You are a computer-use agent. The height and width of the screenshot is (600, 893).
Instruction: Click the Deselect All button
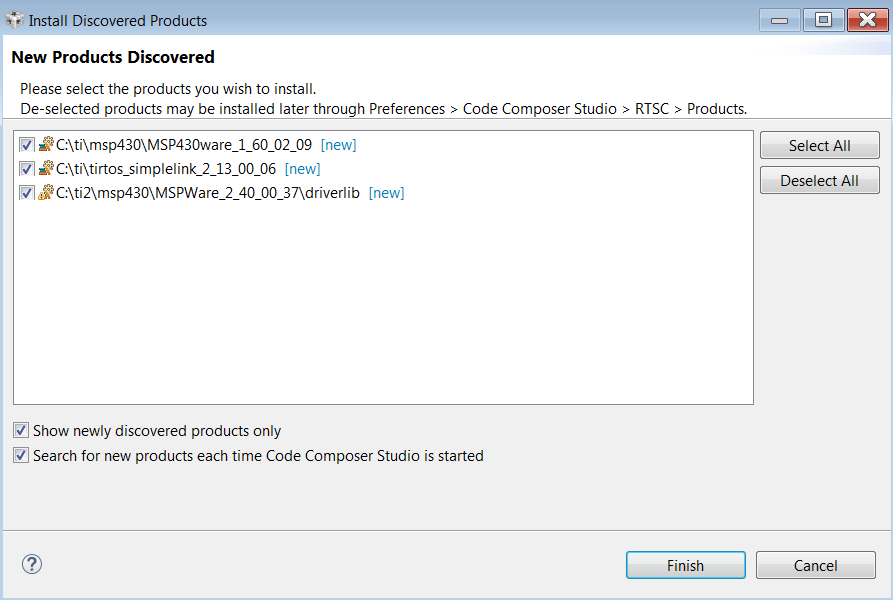click(x=820, y=180)
